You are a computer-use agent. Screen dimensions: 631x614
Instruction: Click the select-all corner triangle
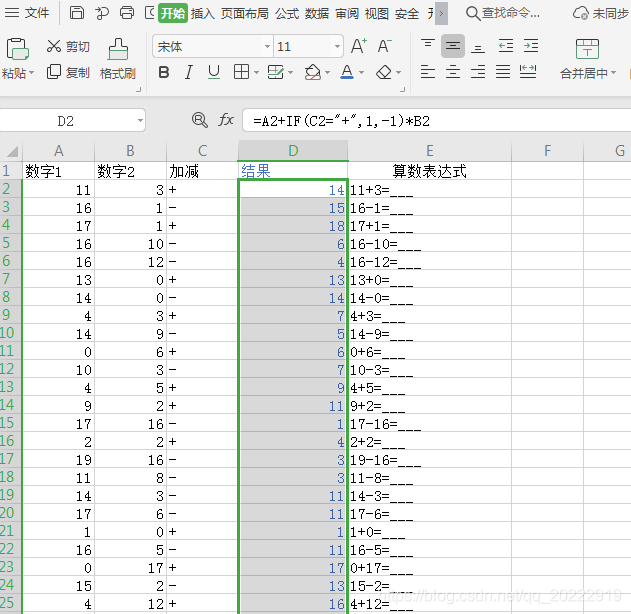(x=12, y=151)
